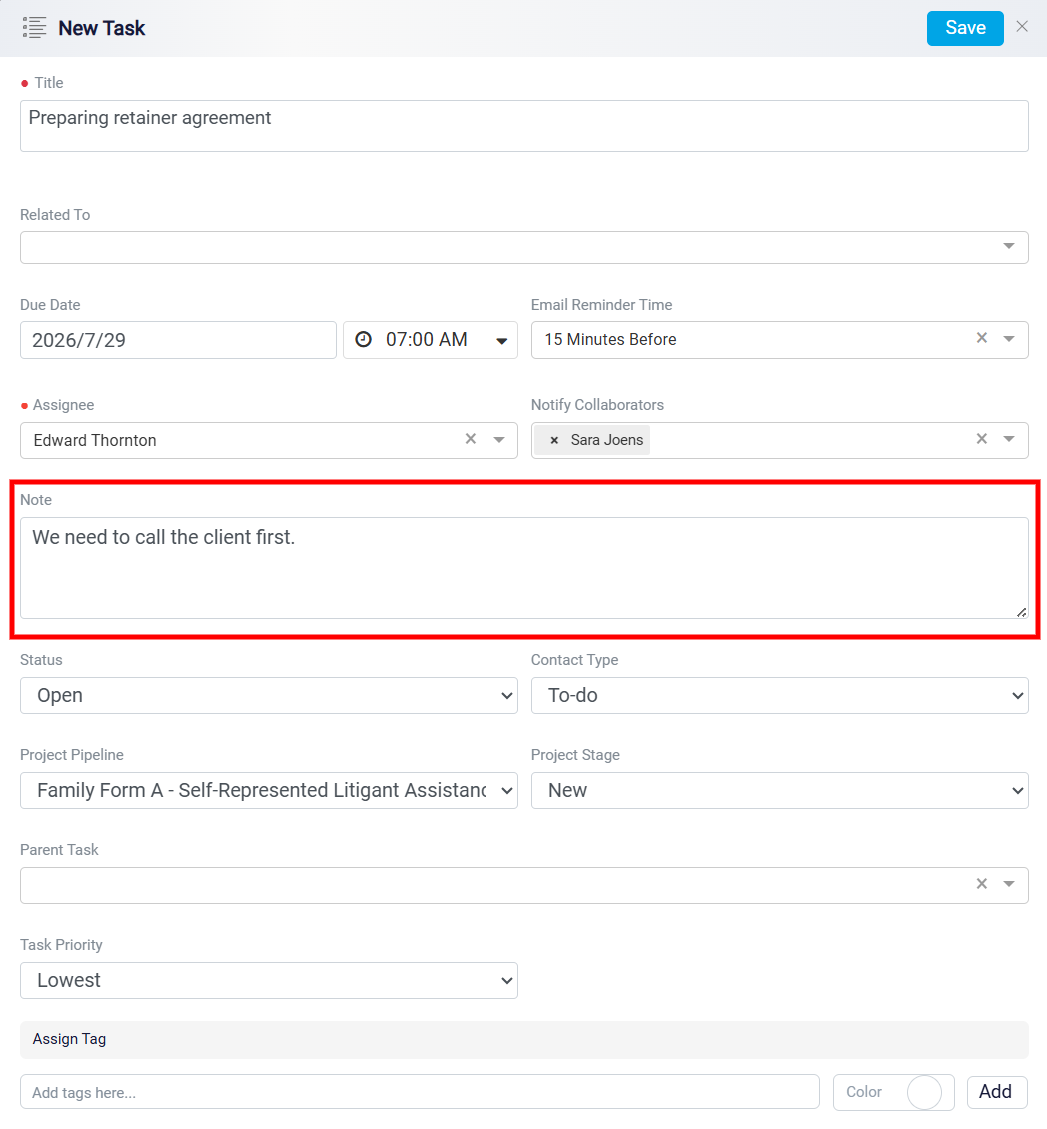Clear the Parent Task selection
Viewport: 1047px width, 1129px height.
coord(981,883)
